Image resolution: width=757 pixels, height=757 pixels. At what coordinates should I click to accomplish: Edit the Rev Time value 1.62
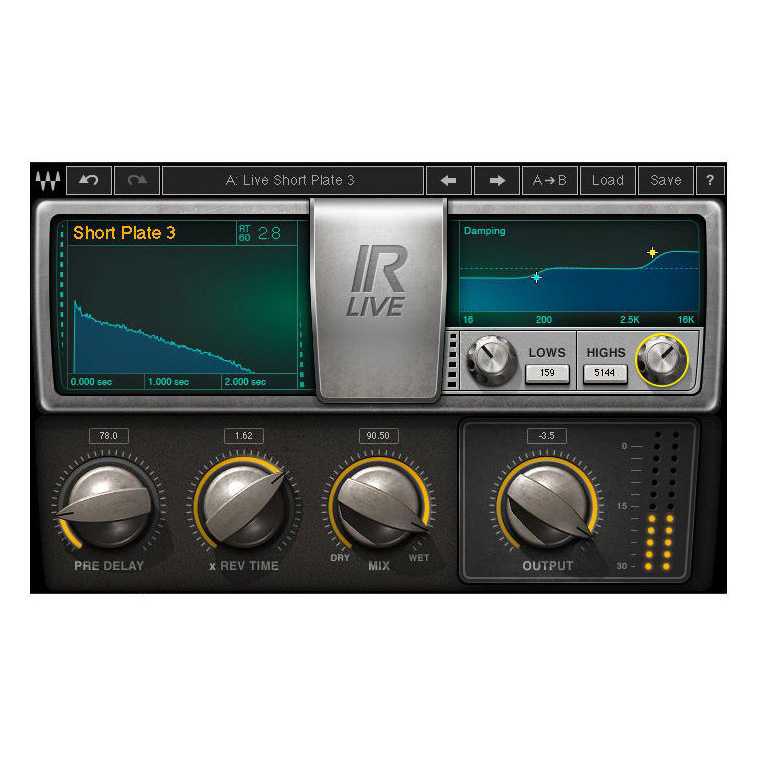[x=244, y=436]
